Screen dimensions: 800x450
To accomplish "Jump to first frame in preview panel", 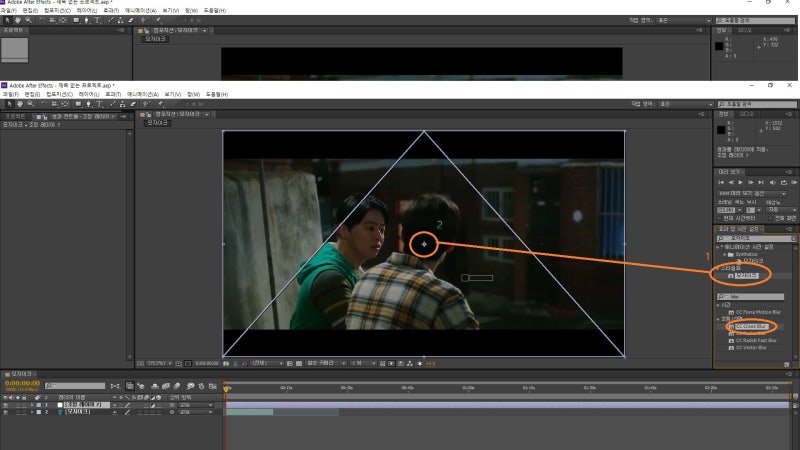I will 721,183.
